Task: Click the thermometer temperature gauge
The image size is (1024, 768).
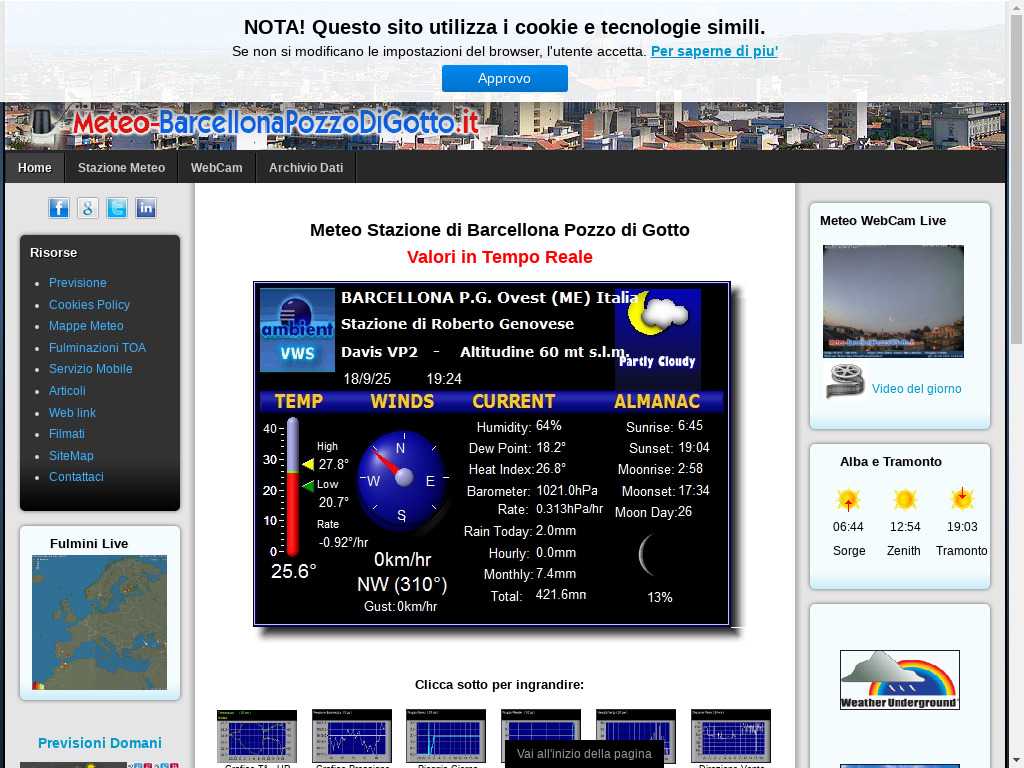Action: coord(293,487)
